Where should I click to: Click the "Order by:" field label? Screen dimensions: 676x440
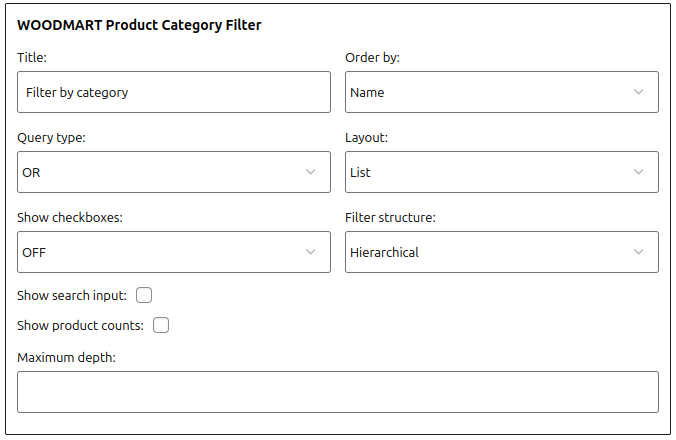372,57
